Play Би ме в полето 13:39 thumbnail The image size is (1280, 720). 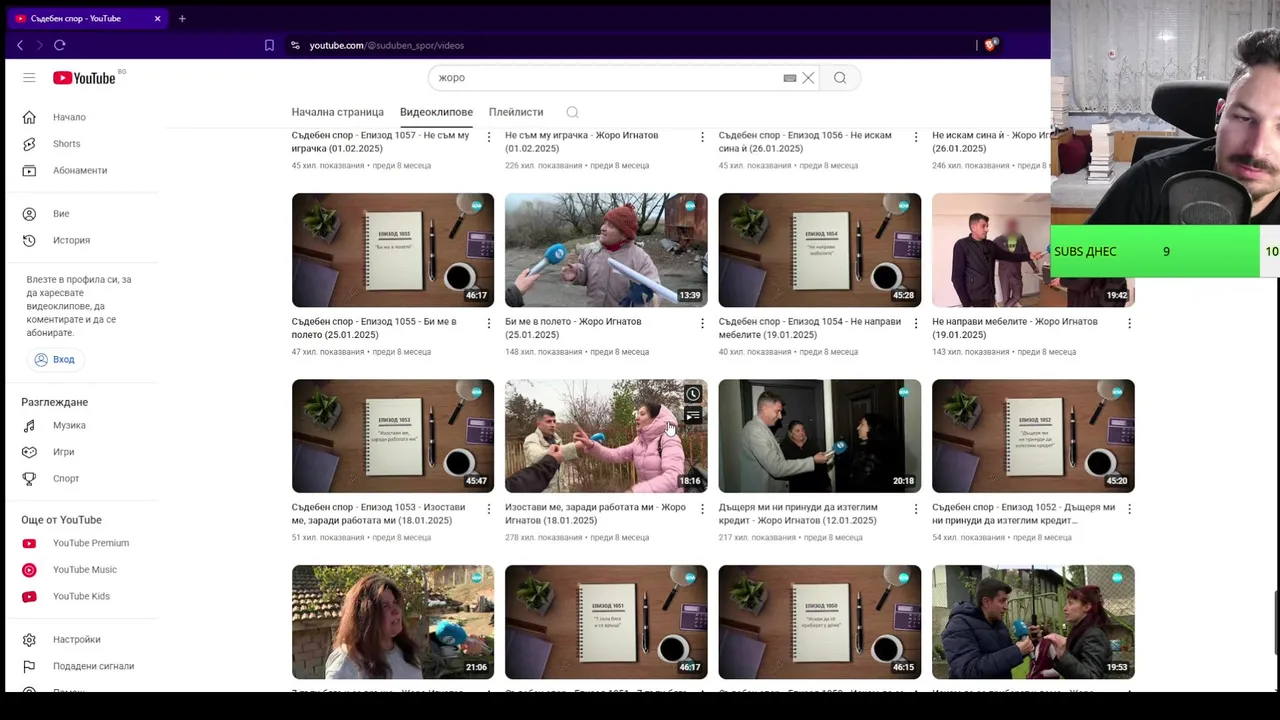pos(606,250)
